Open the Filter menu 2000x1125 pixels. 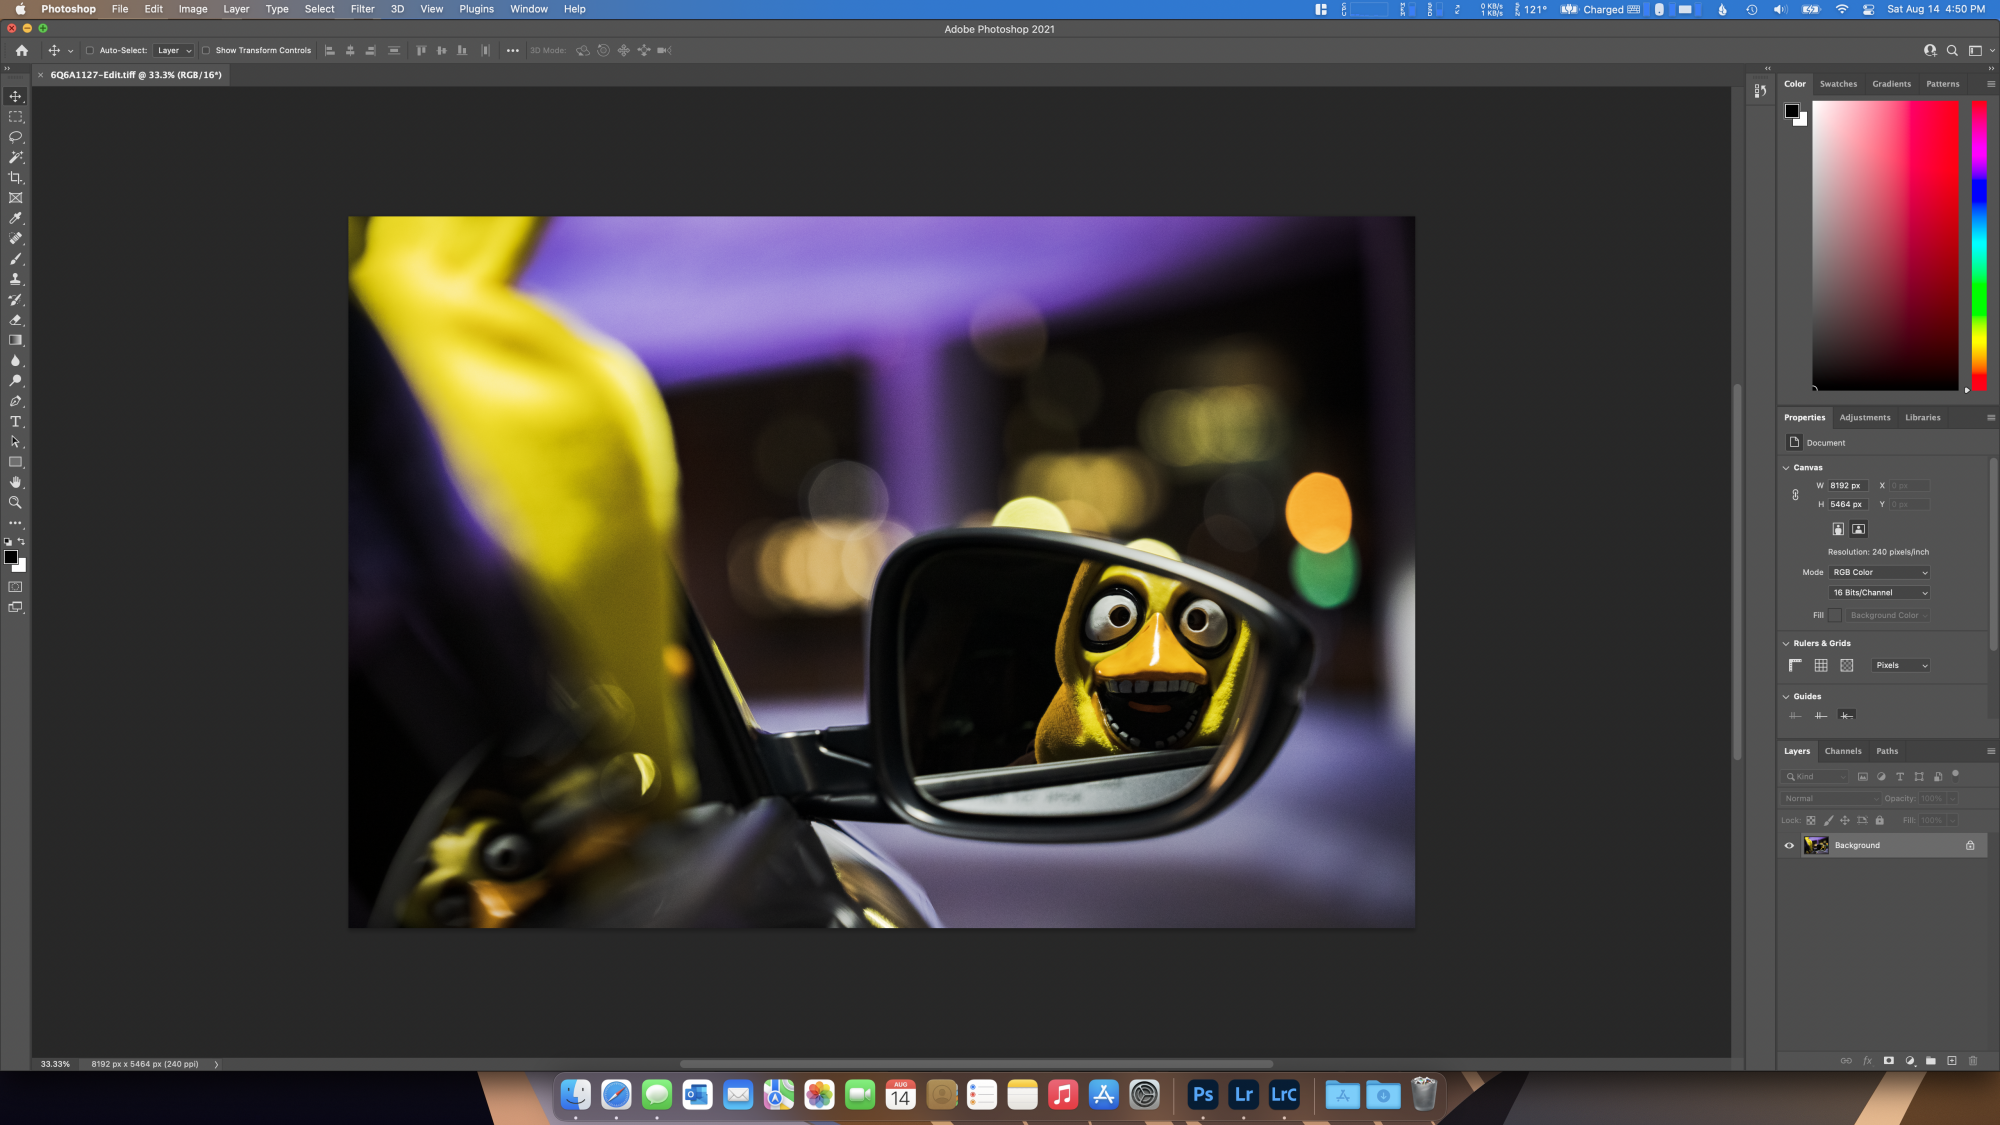click(362, 9)
